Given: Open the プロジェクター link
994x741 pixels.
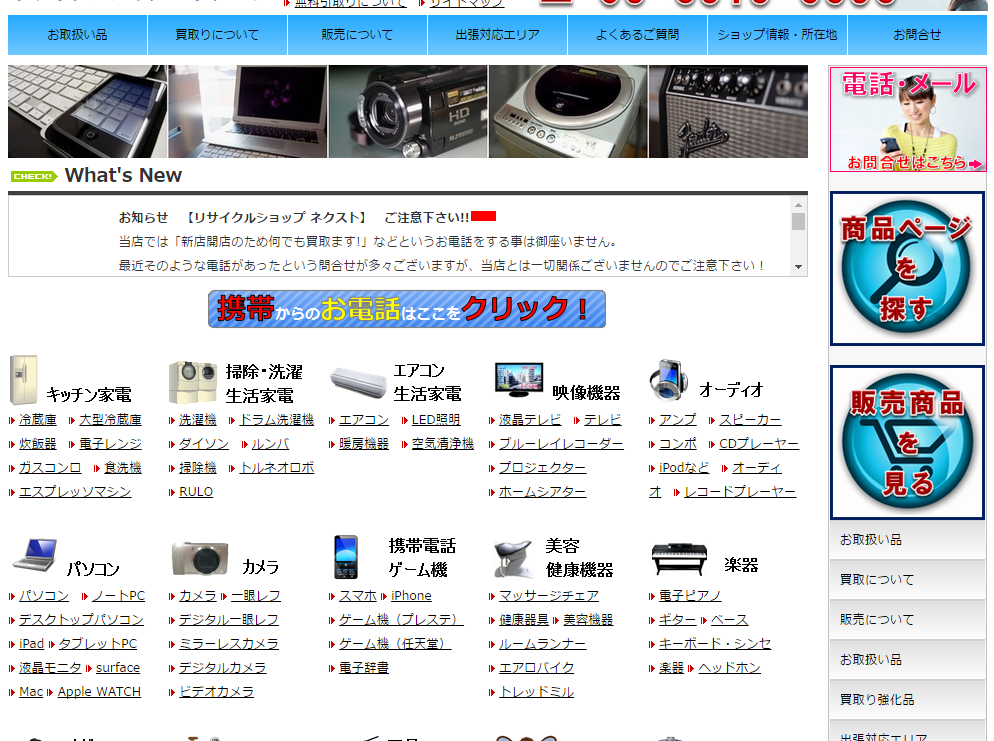Looking at the screenshot, I should (x=543, y=468).
